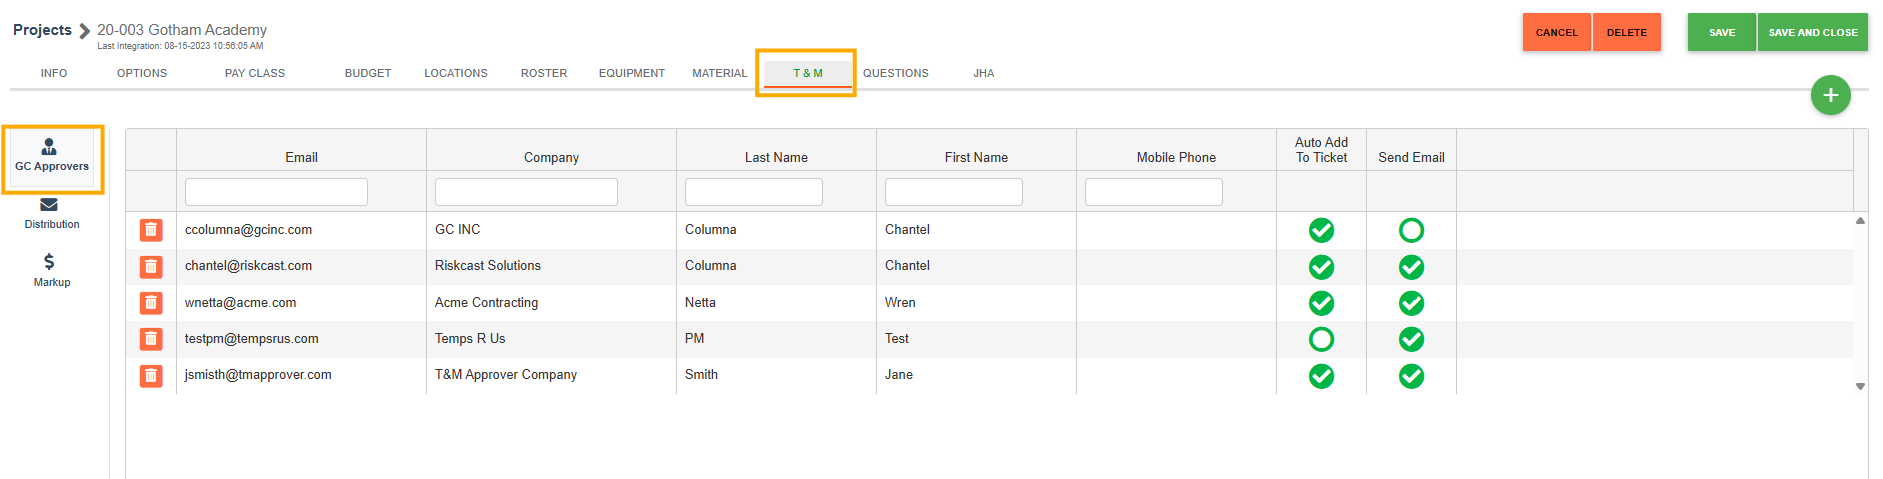Open the GC Approvers section

[52, 156]
